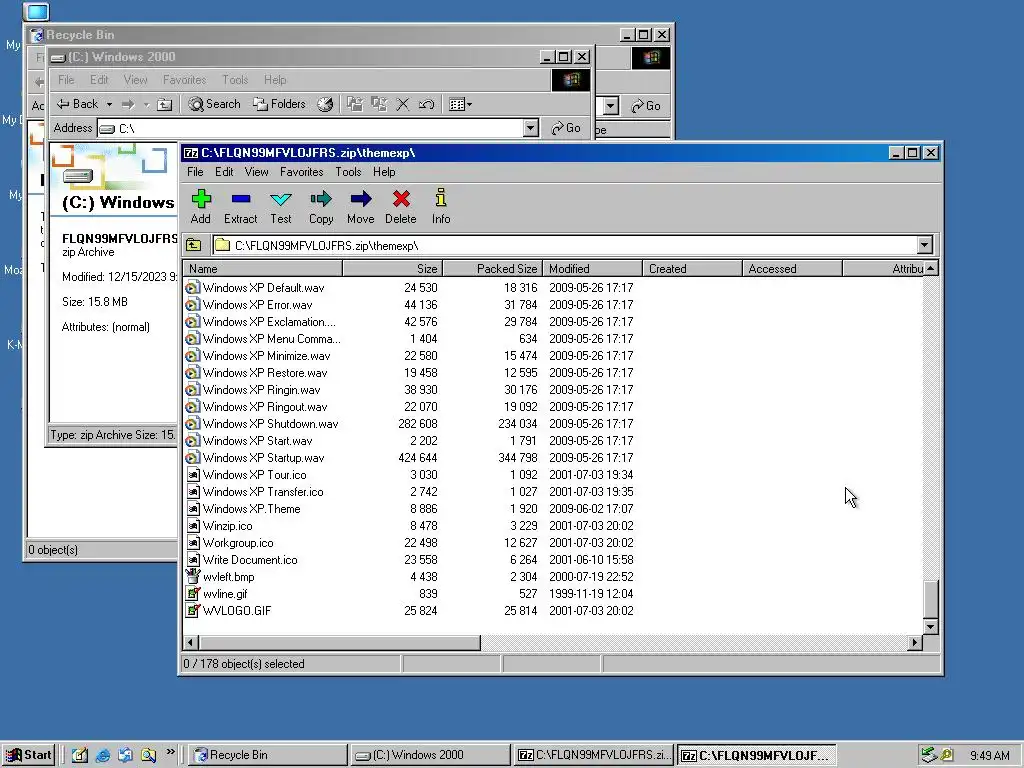Open the Help menu in 7-Zip
The height and width of the screenshot is (768, 1024).
[384, 172]
